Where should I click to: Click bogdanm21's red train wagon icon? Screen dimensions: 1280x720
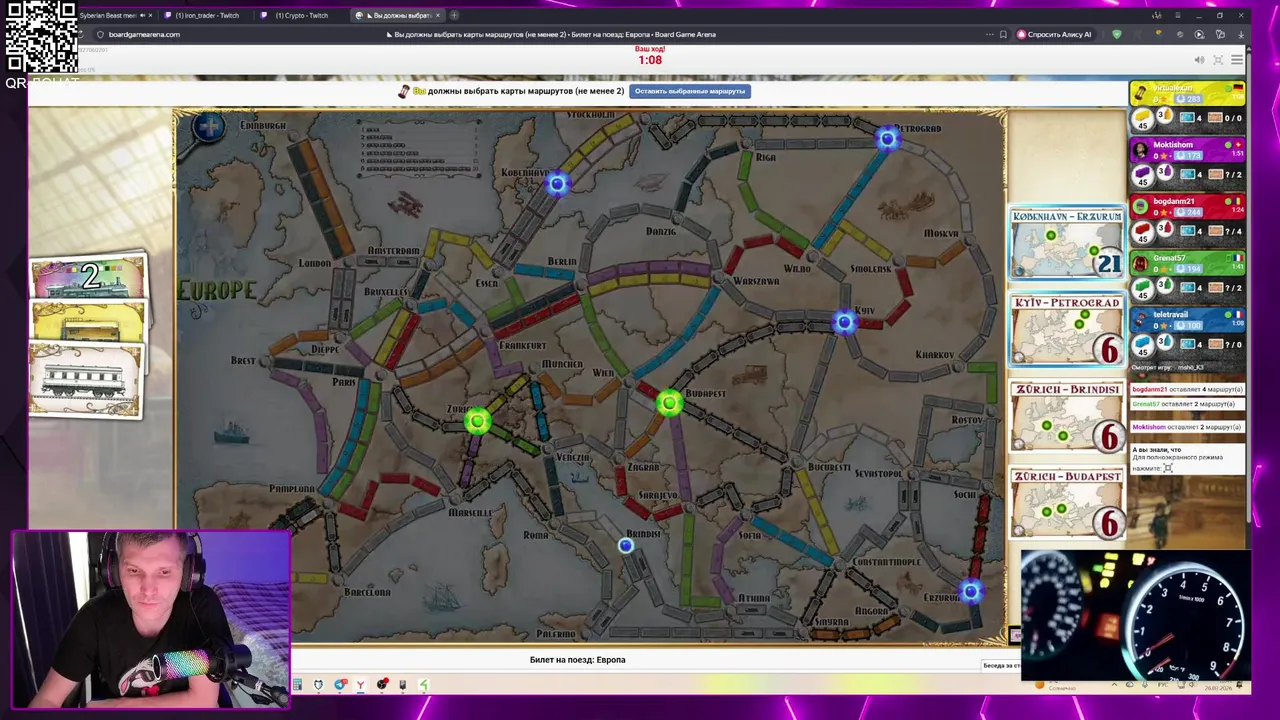coord(1141,230)
